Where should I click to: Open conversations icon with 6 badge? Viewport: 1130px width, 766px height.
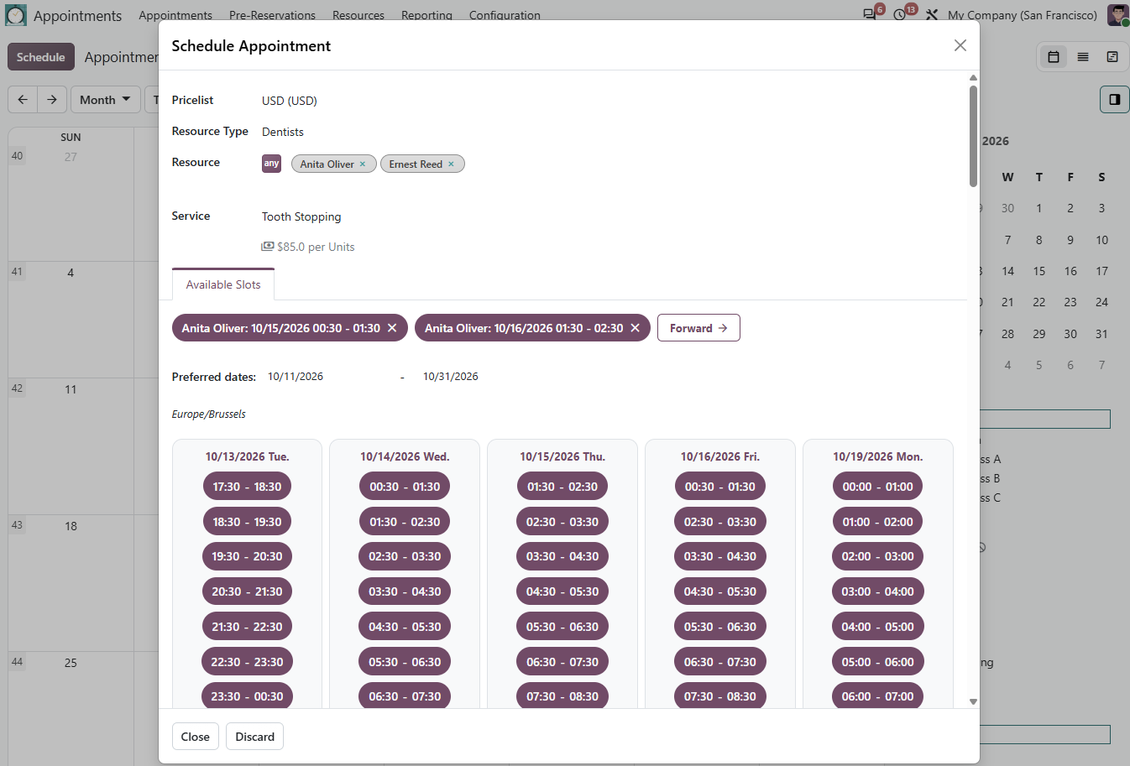click(x=870, y=14)
